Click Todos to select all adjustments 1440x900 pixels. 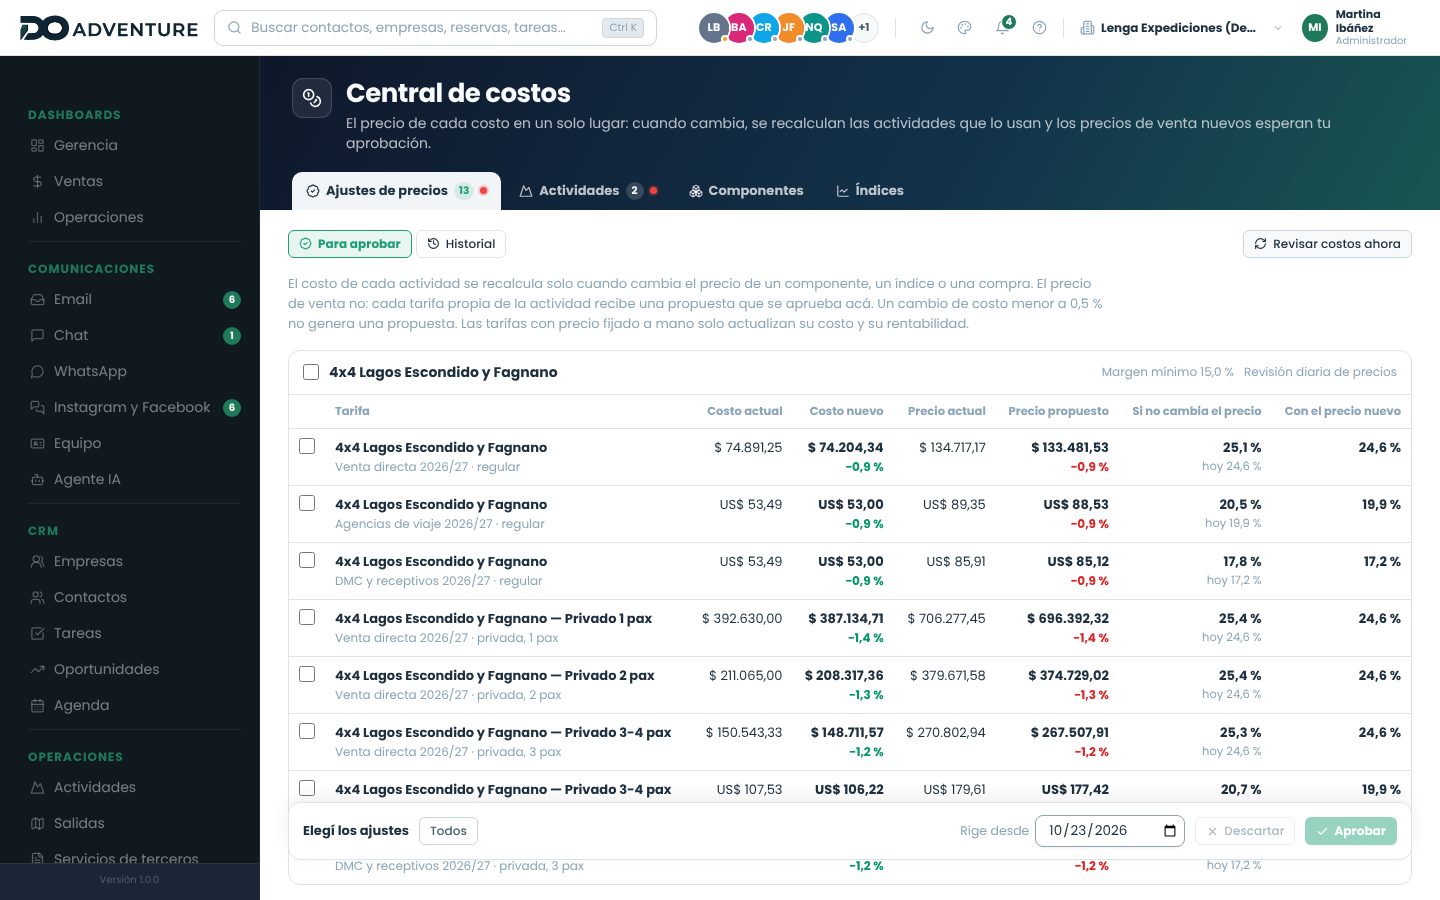click(x=448, y=831)
